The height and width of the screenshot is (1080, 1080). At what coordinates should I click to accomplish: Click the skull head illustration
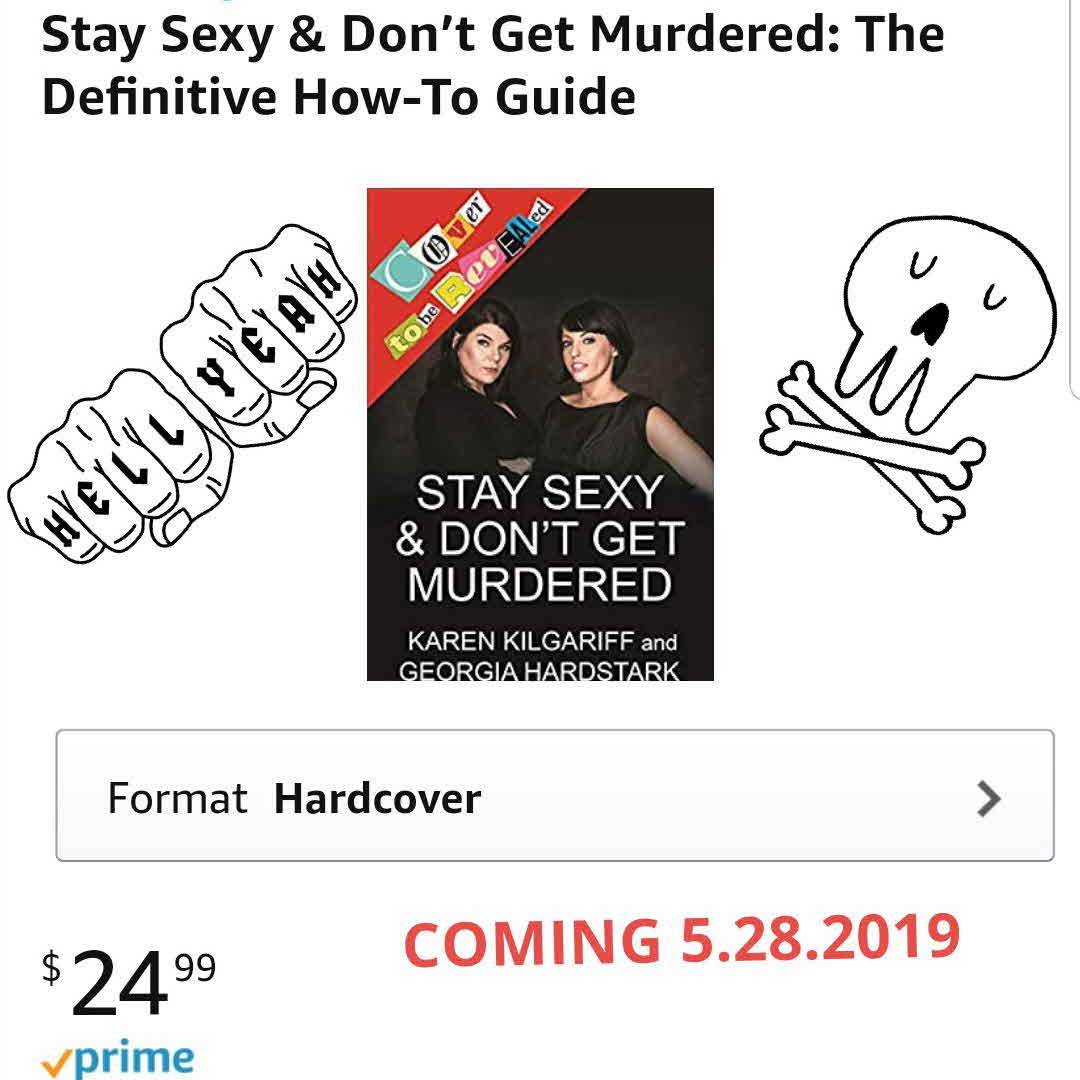947,310
